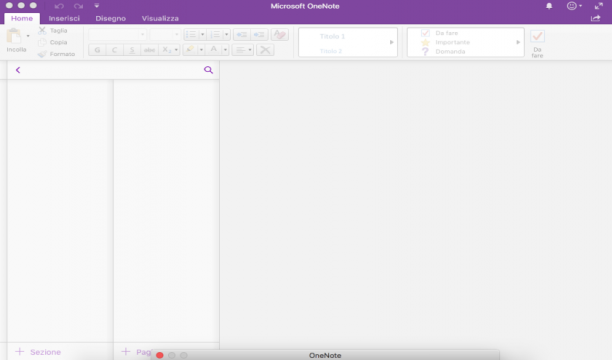Viewport: 612px width, 360px height.
Task: Open notifications bell icon
Action: point(549,6)
